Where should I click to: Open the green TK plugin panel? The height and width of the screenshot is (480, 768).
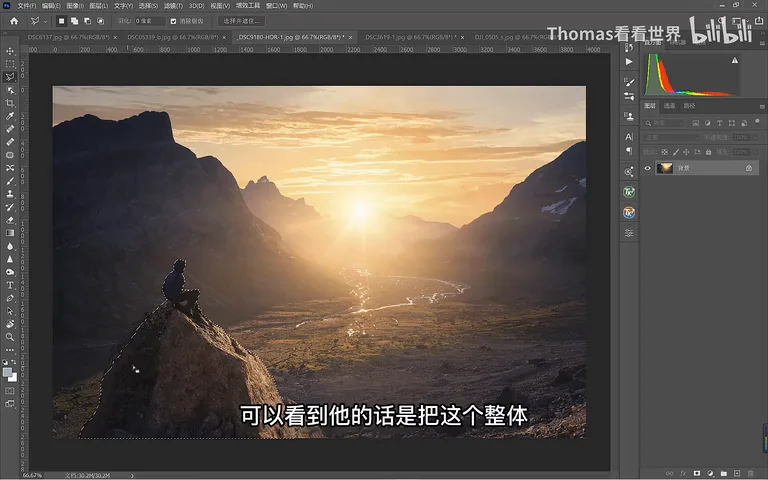click(629, 192)
